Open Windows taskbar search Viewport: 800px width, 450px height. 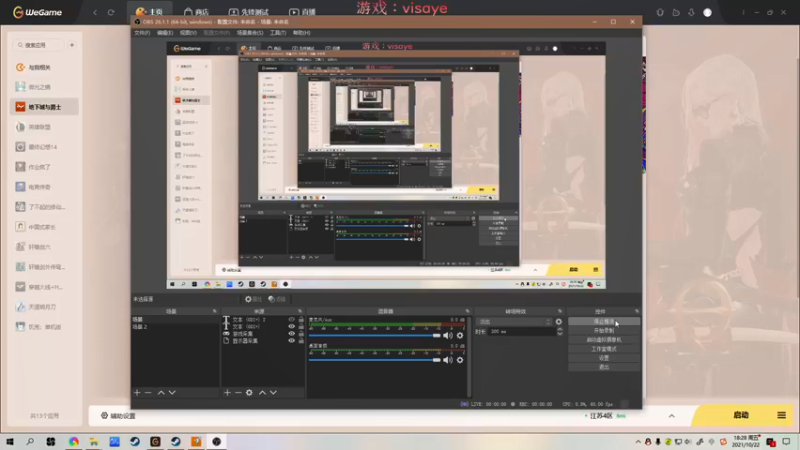tap(30, 441)
